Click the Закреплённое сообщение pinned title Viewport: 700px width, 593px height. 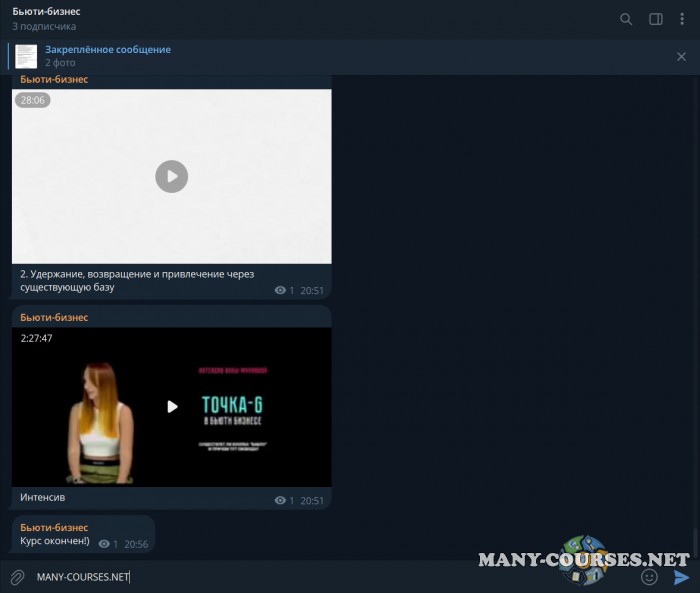point(108,50)
